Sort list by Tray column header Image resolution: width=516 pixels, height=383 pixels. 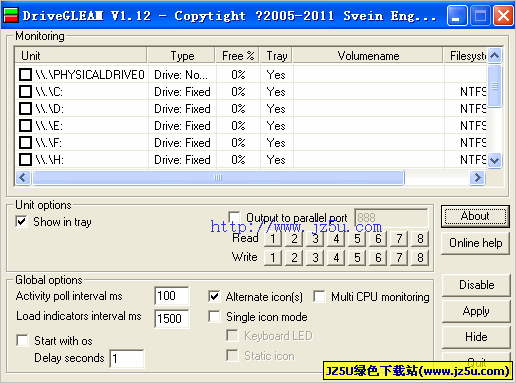click(277, 55)
